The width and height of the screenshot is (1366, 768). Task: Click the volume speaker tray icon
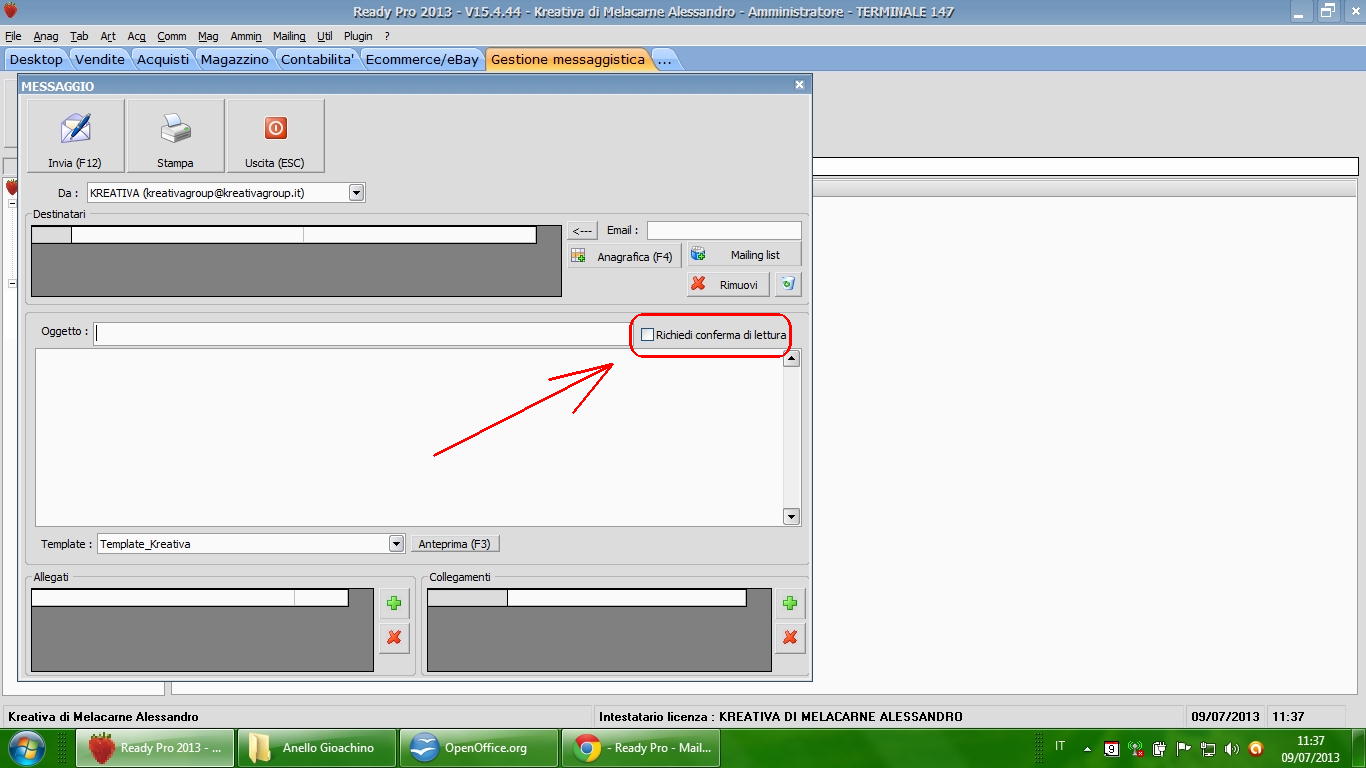point(1231,748)
